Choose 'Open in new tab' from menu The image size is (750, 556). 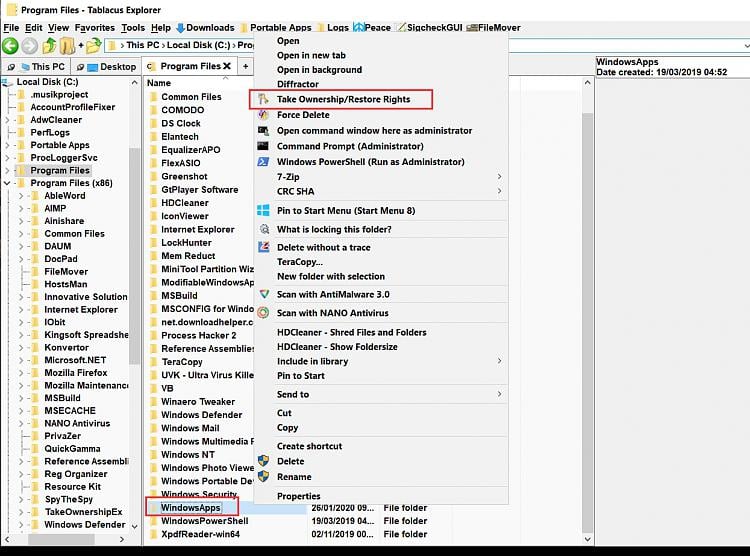pos(311,56)
